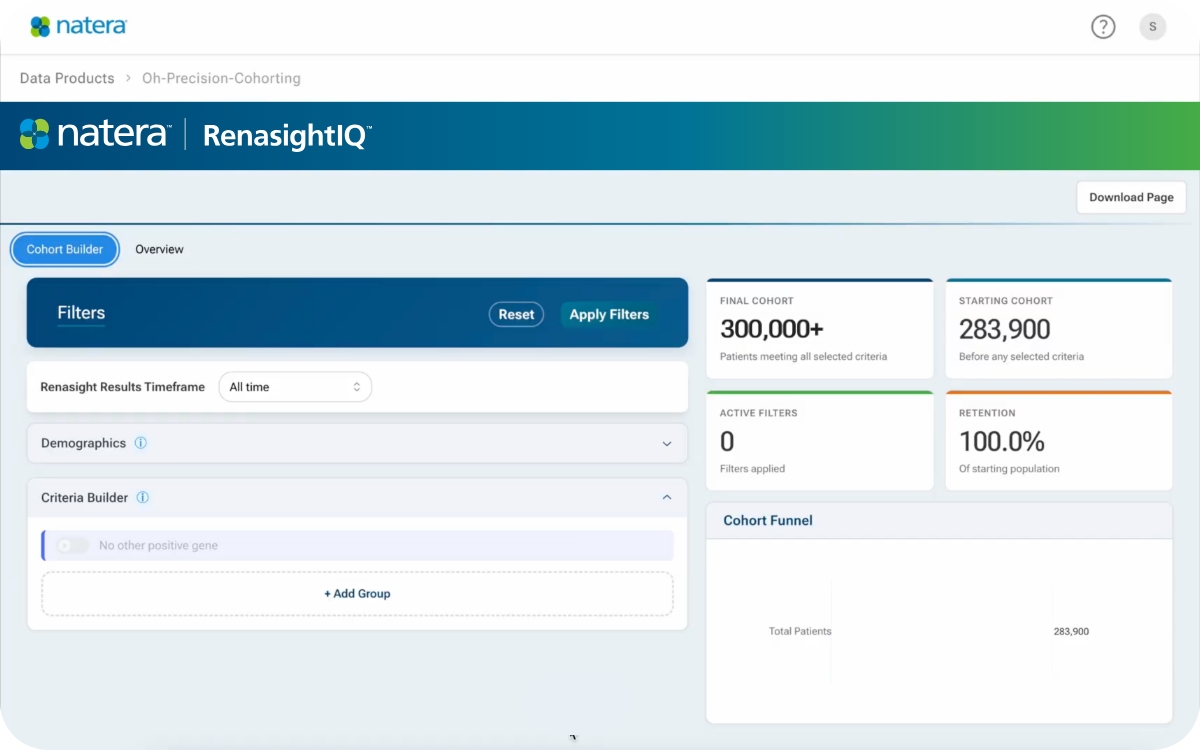Click the Active Filters 0 value
Image resolution: width=1200 pixels, height=750 pixels.
(x=727, y=441)
